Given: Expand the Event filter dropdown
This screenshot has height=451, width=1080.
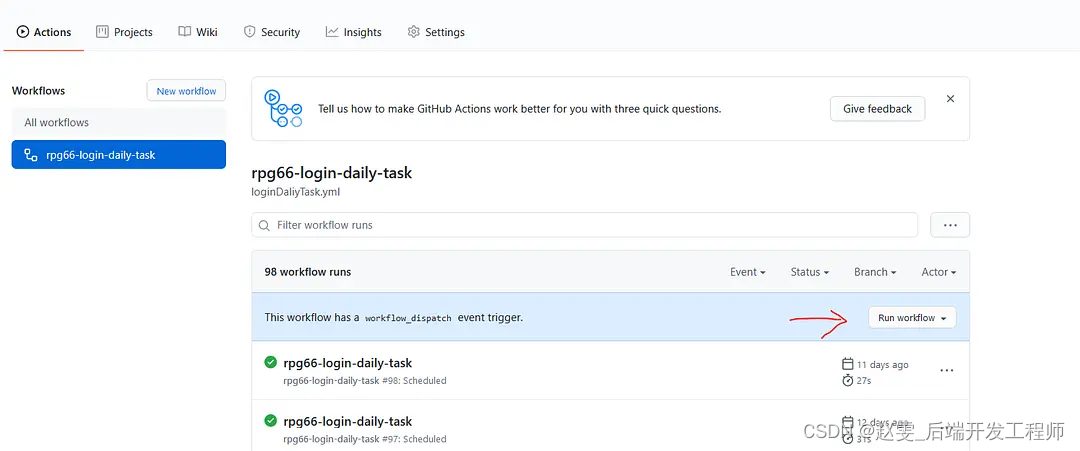Looking at the screenshot, I should [747, 272].
